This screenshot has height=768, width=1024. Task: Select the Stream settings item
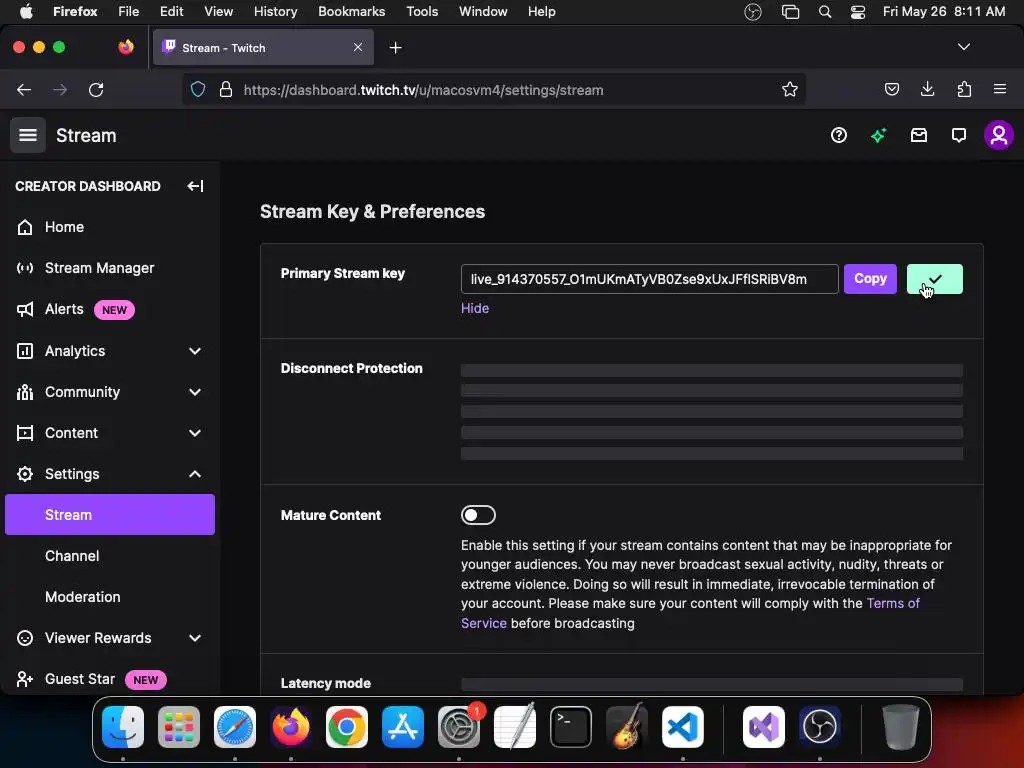(110, 515)
